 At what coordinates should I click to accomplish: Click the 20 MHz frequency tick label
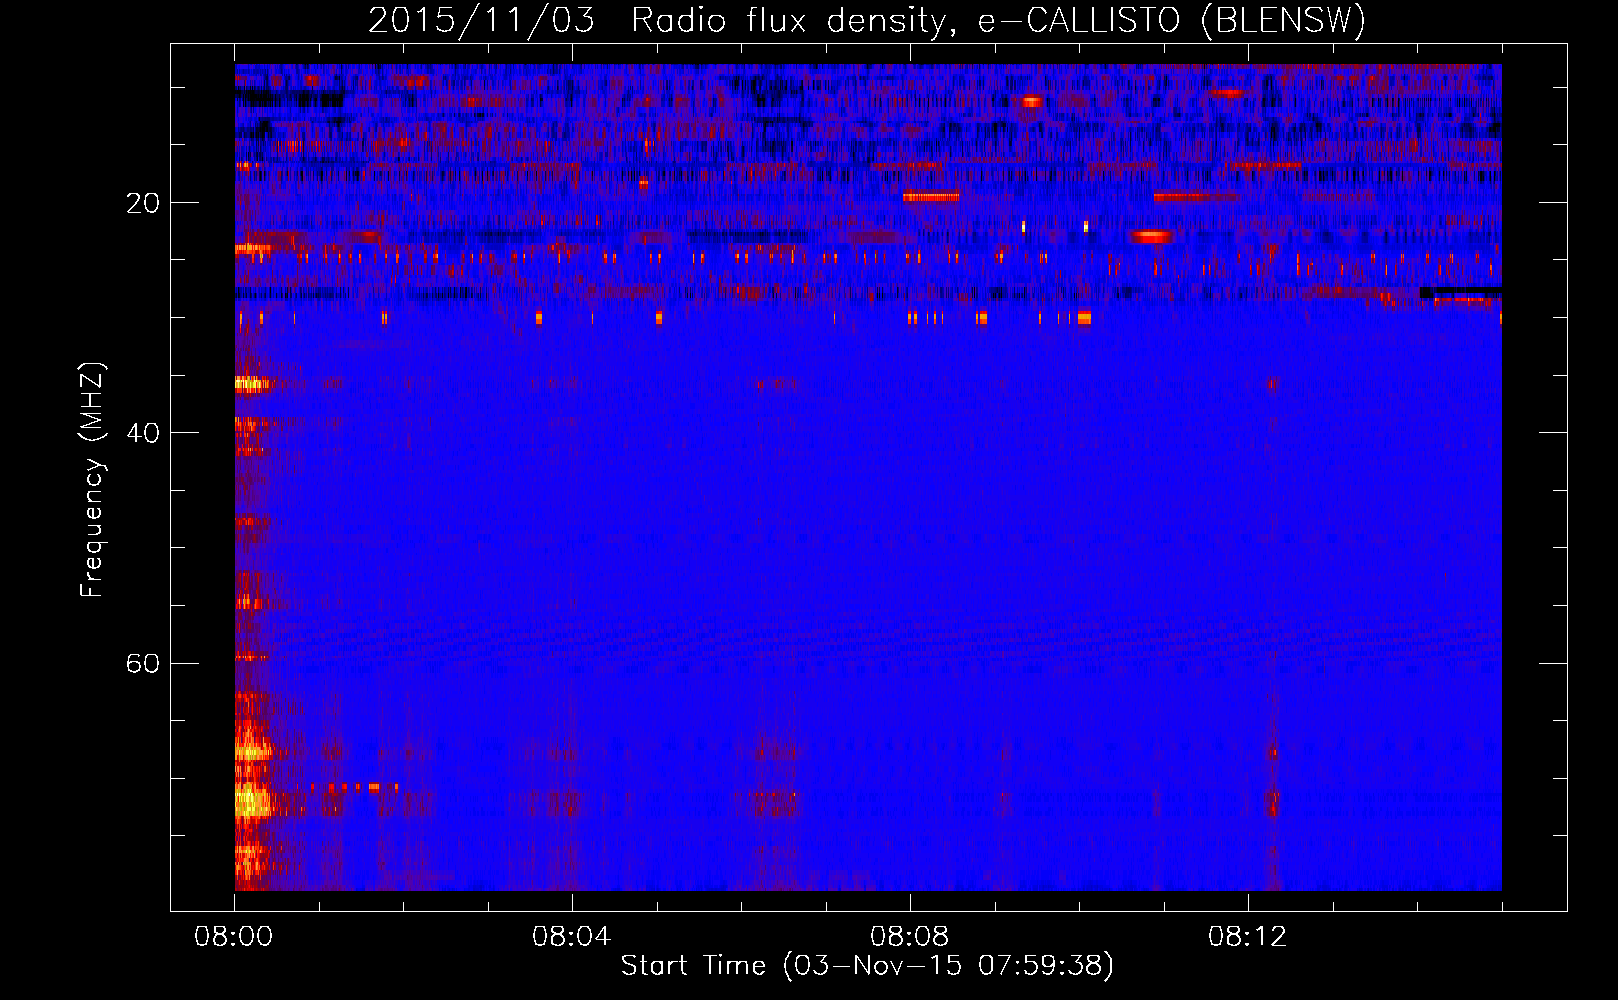pos(143,203)
